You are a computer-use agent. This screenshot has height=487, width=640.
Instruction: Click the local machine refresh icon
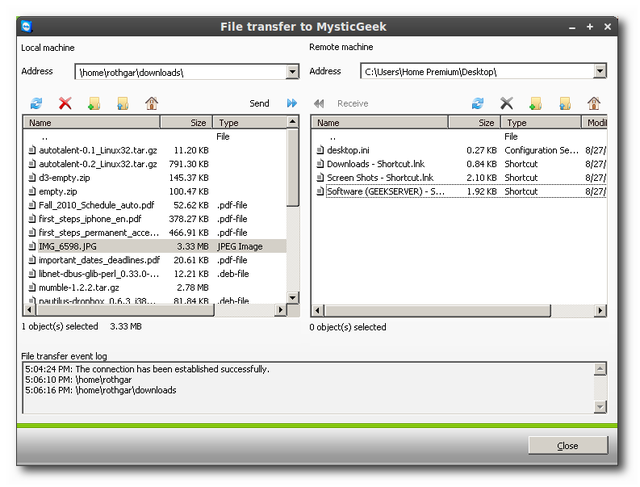[x=36, y=103]
